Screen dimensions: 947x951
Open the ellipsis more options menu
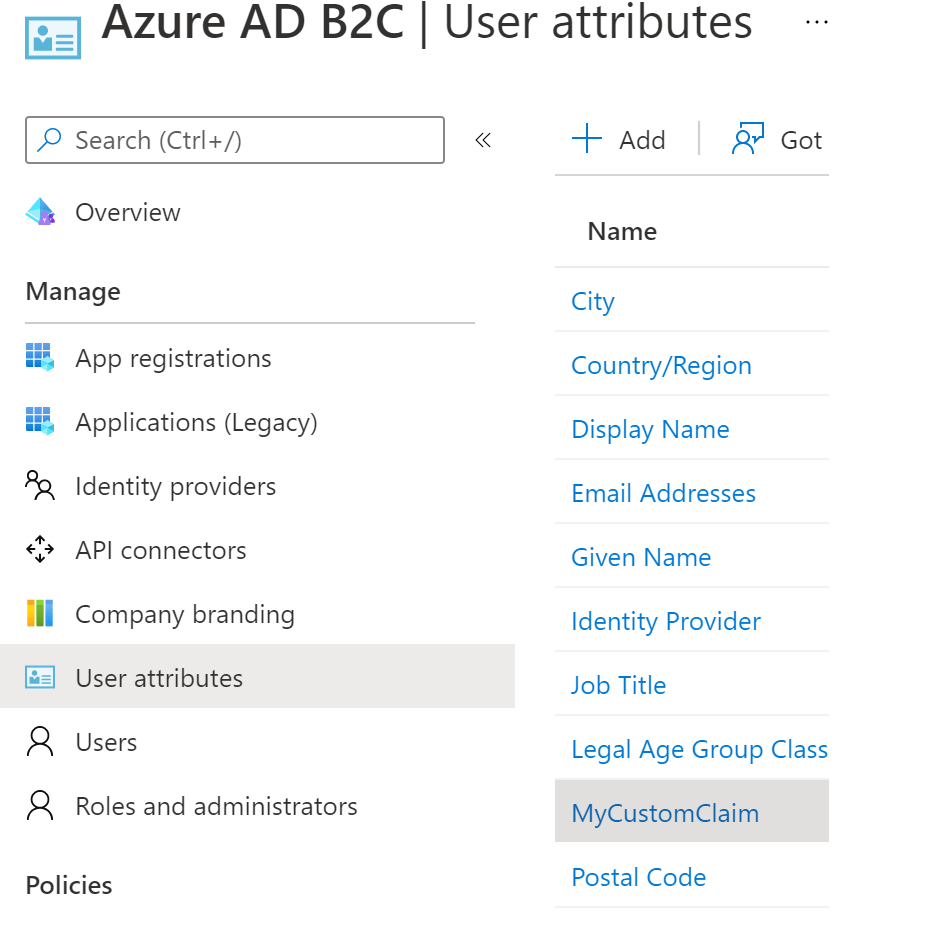(x=816, y=24)
